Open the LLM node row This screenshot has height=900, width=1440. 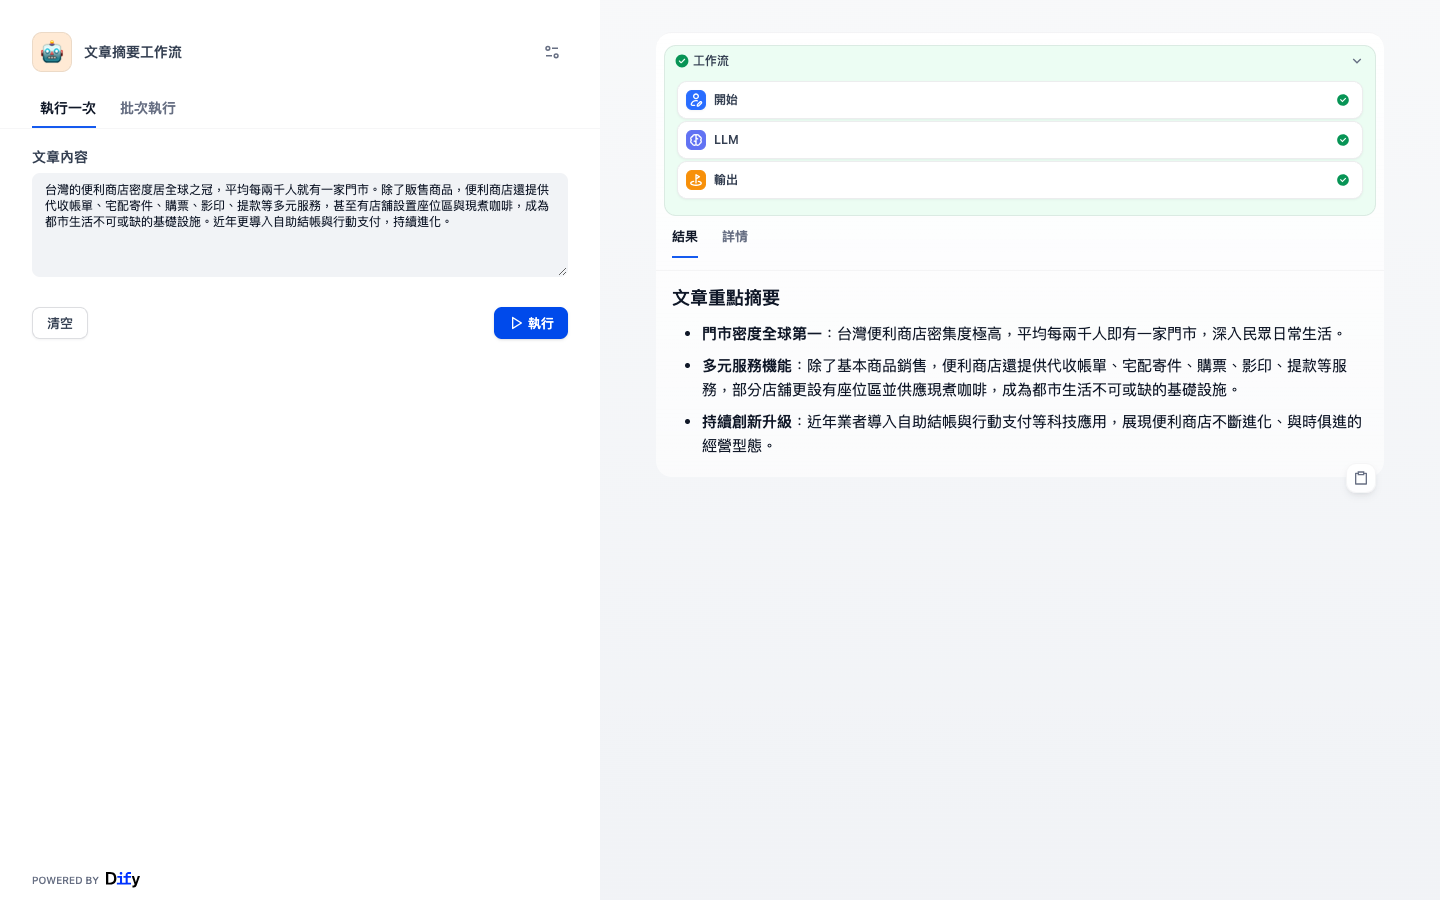(1020, 140)
